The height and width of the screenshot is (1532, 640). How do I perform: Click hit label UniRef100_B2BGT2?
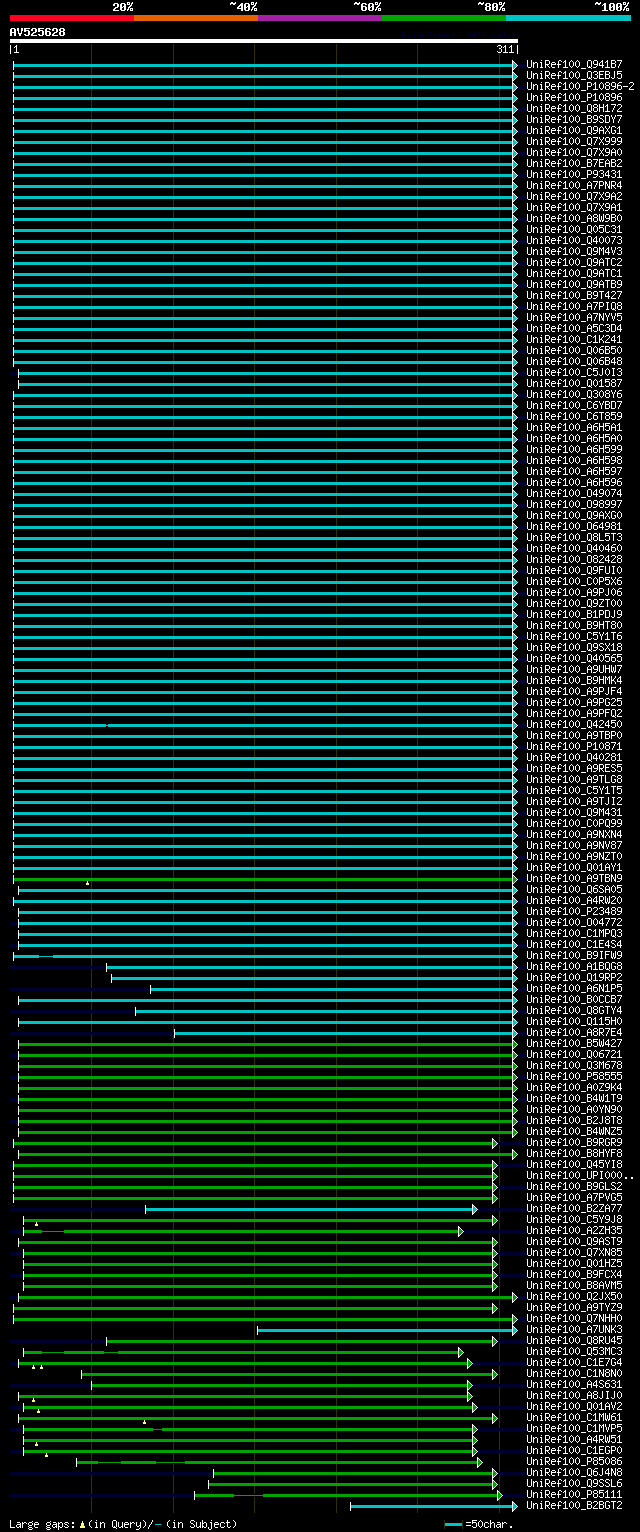574,1505
